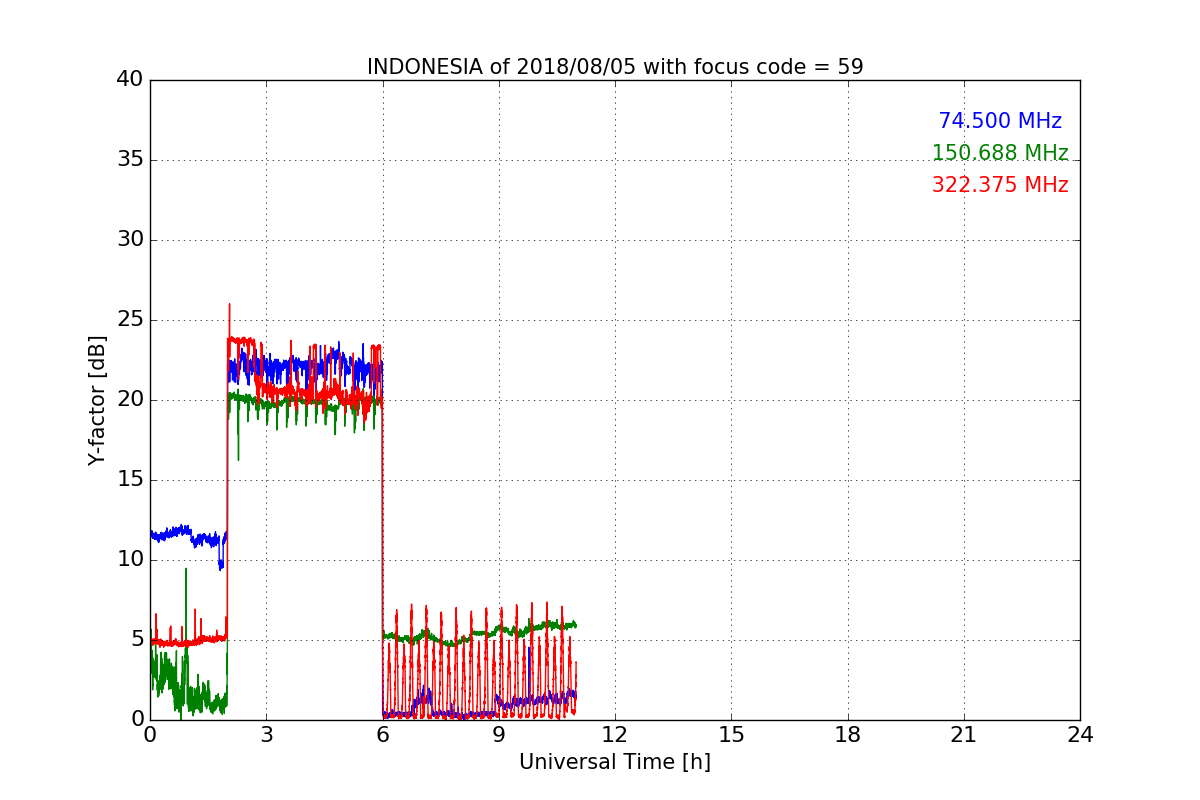Image resolution: width=1200 pixels, height=800 pixels.
Task: Click y-axis tick label 10
Action: point(130,560)
